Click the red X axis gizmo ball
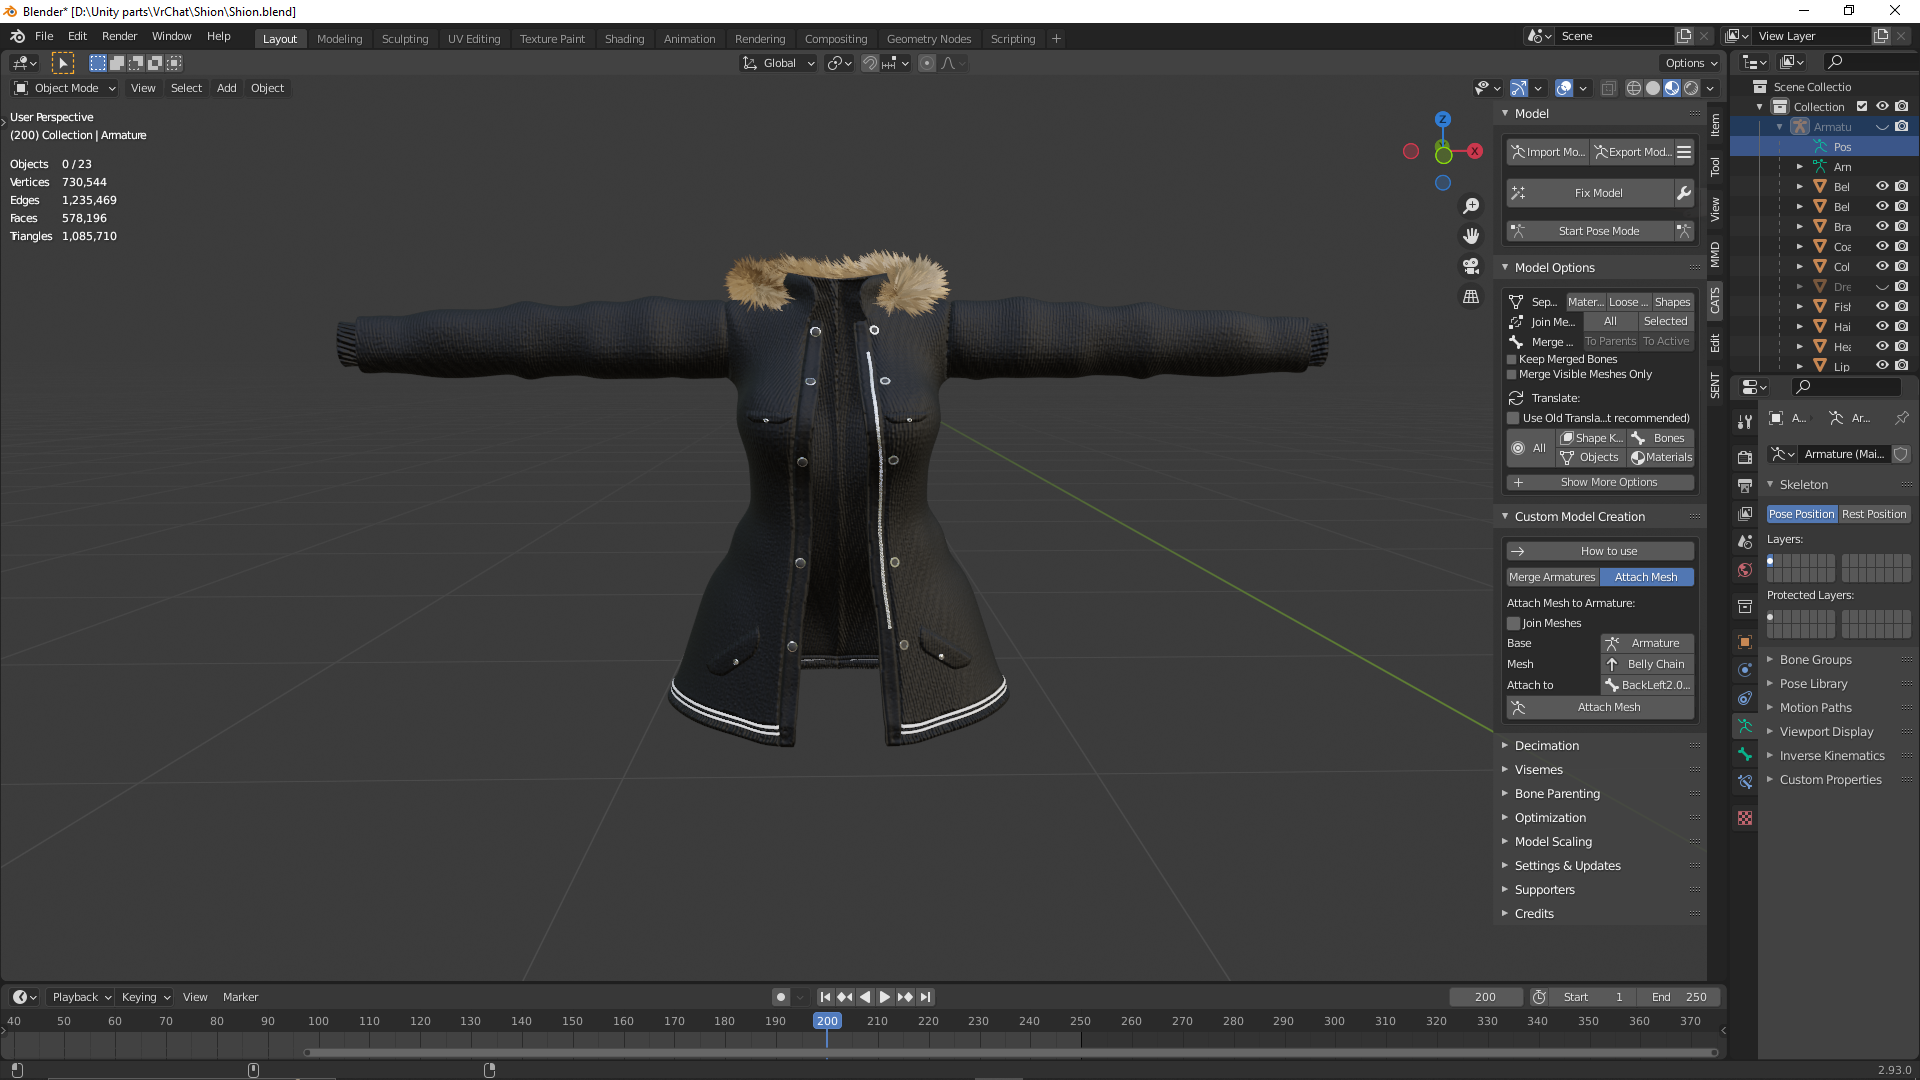This screenshot has width=1920, height=1080. pos(1475,151)
